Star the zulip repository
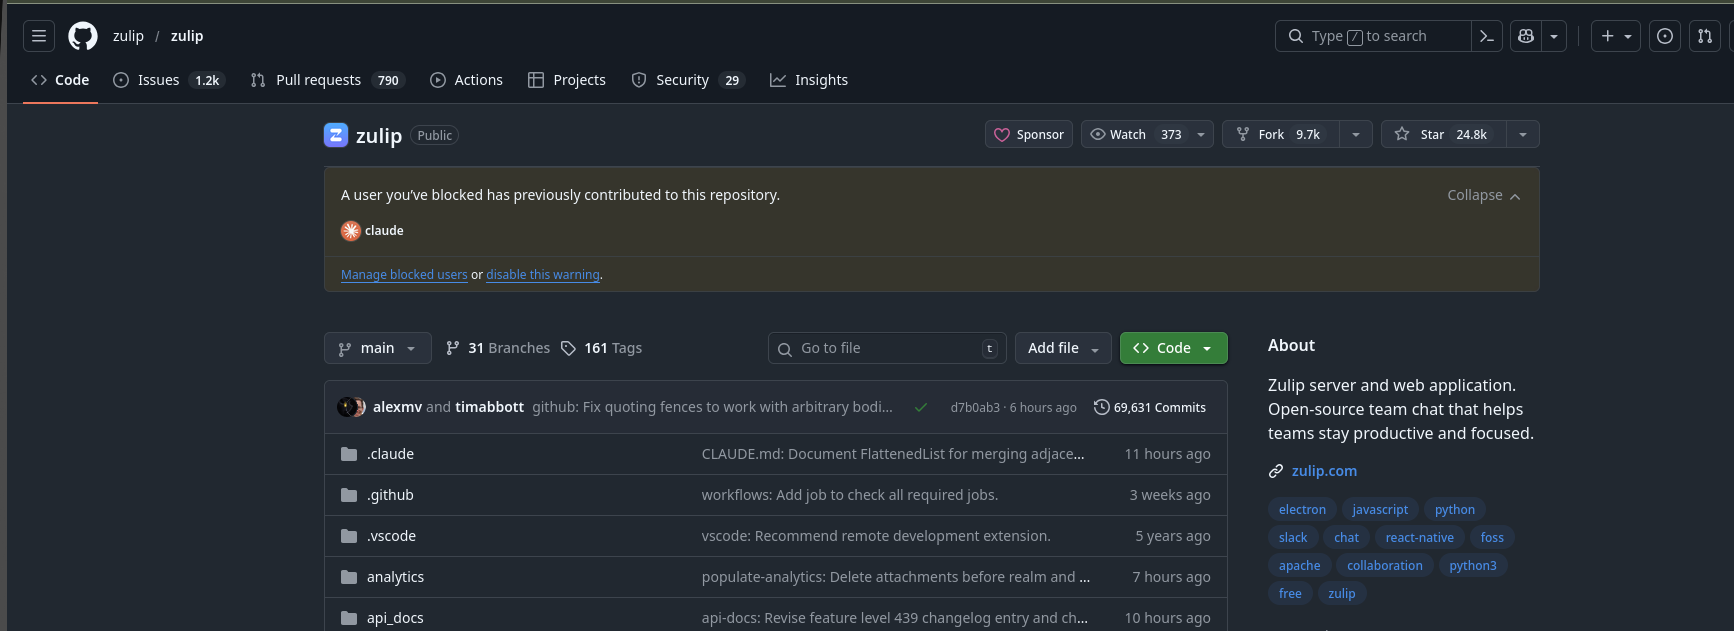The height and width of the screenshot is (631, 1734). pos(1443,134)
